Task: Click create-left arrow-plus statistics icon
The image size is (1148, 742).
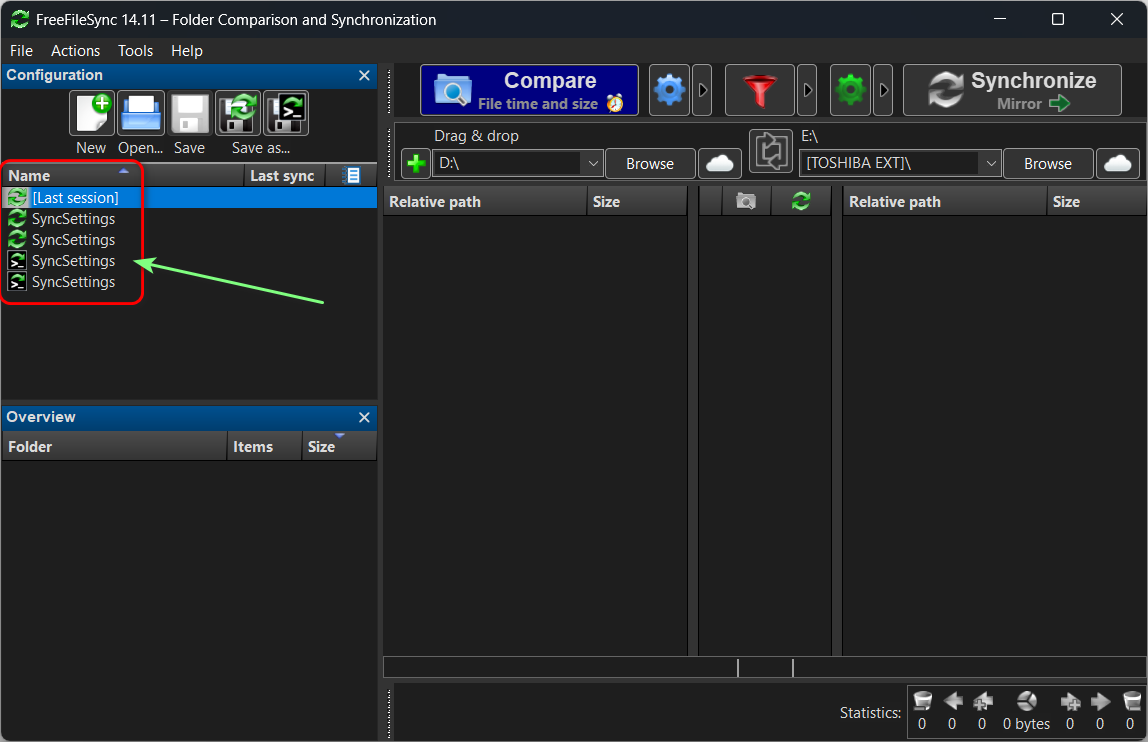Action: [983, 701]
